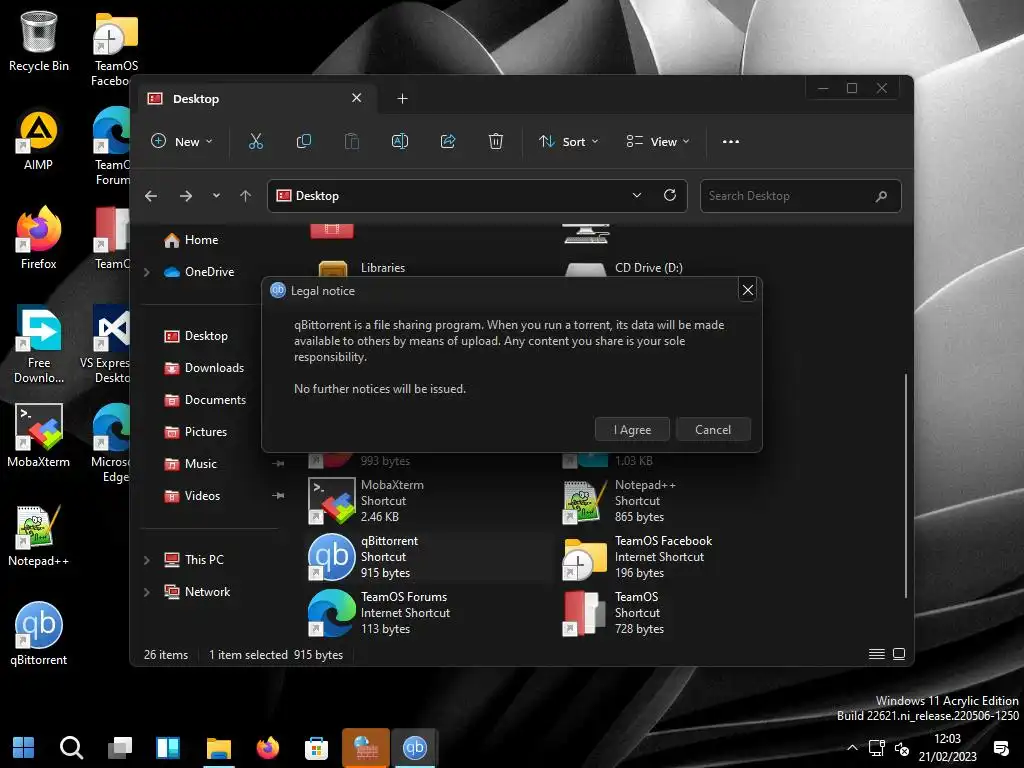The image size is (1024, 768).
Task: Open Music in the sidebar
Action: pos(191,464)
